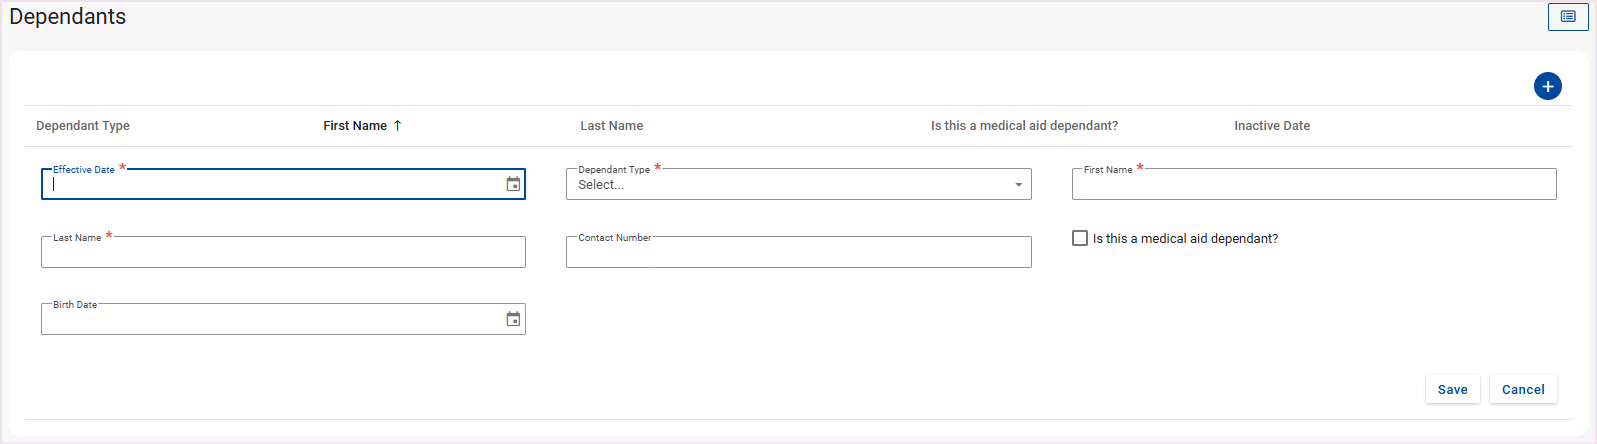
Task: Click into the First Name input field
Action: point(1313,185)
